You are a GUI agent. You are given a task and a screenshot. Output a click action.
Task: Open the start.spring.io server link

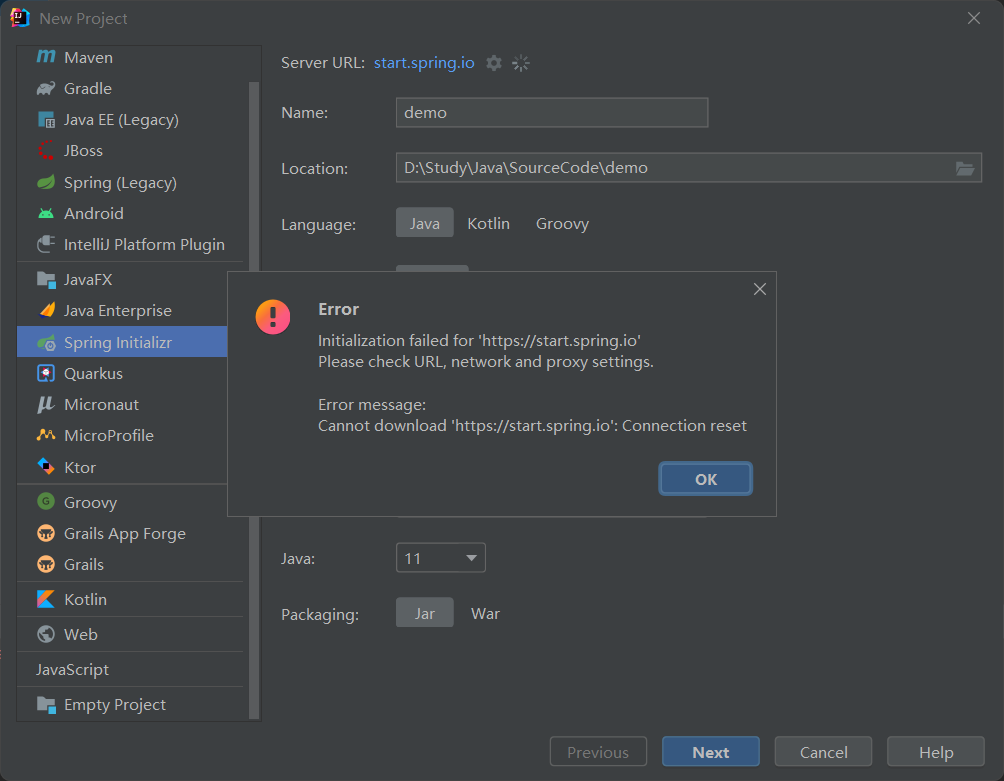tap(424, 63)
